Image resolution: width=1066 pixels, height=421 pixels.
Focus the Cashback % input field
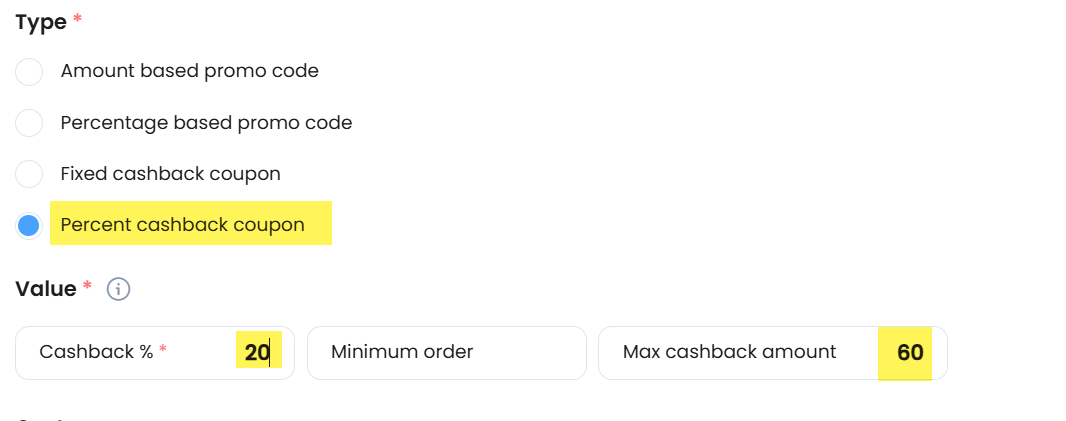coord(155,352)
